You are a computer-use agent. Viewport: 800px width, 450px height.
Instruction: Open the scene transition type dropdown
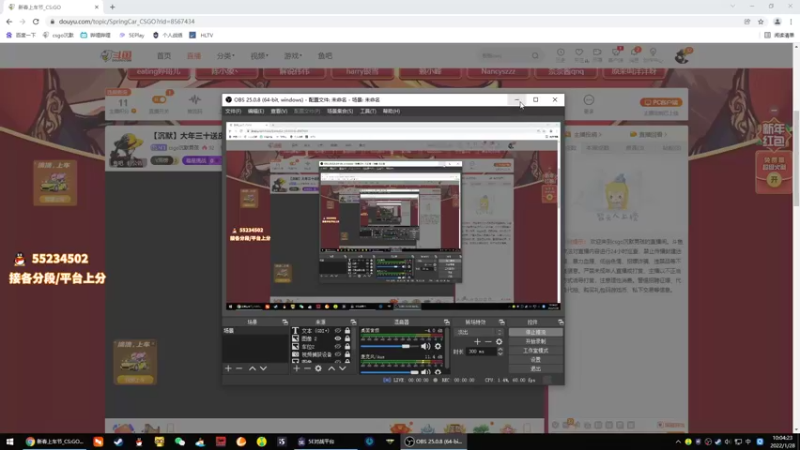pos(480,332)
